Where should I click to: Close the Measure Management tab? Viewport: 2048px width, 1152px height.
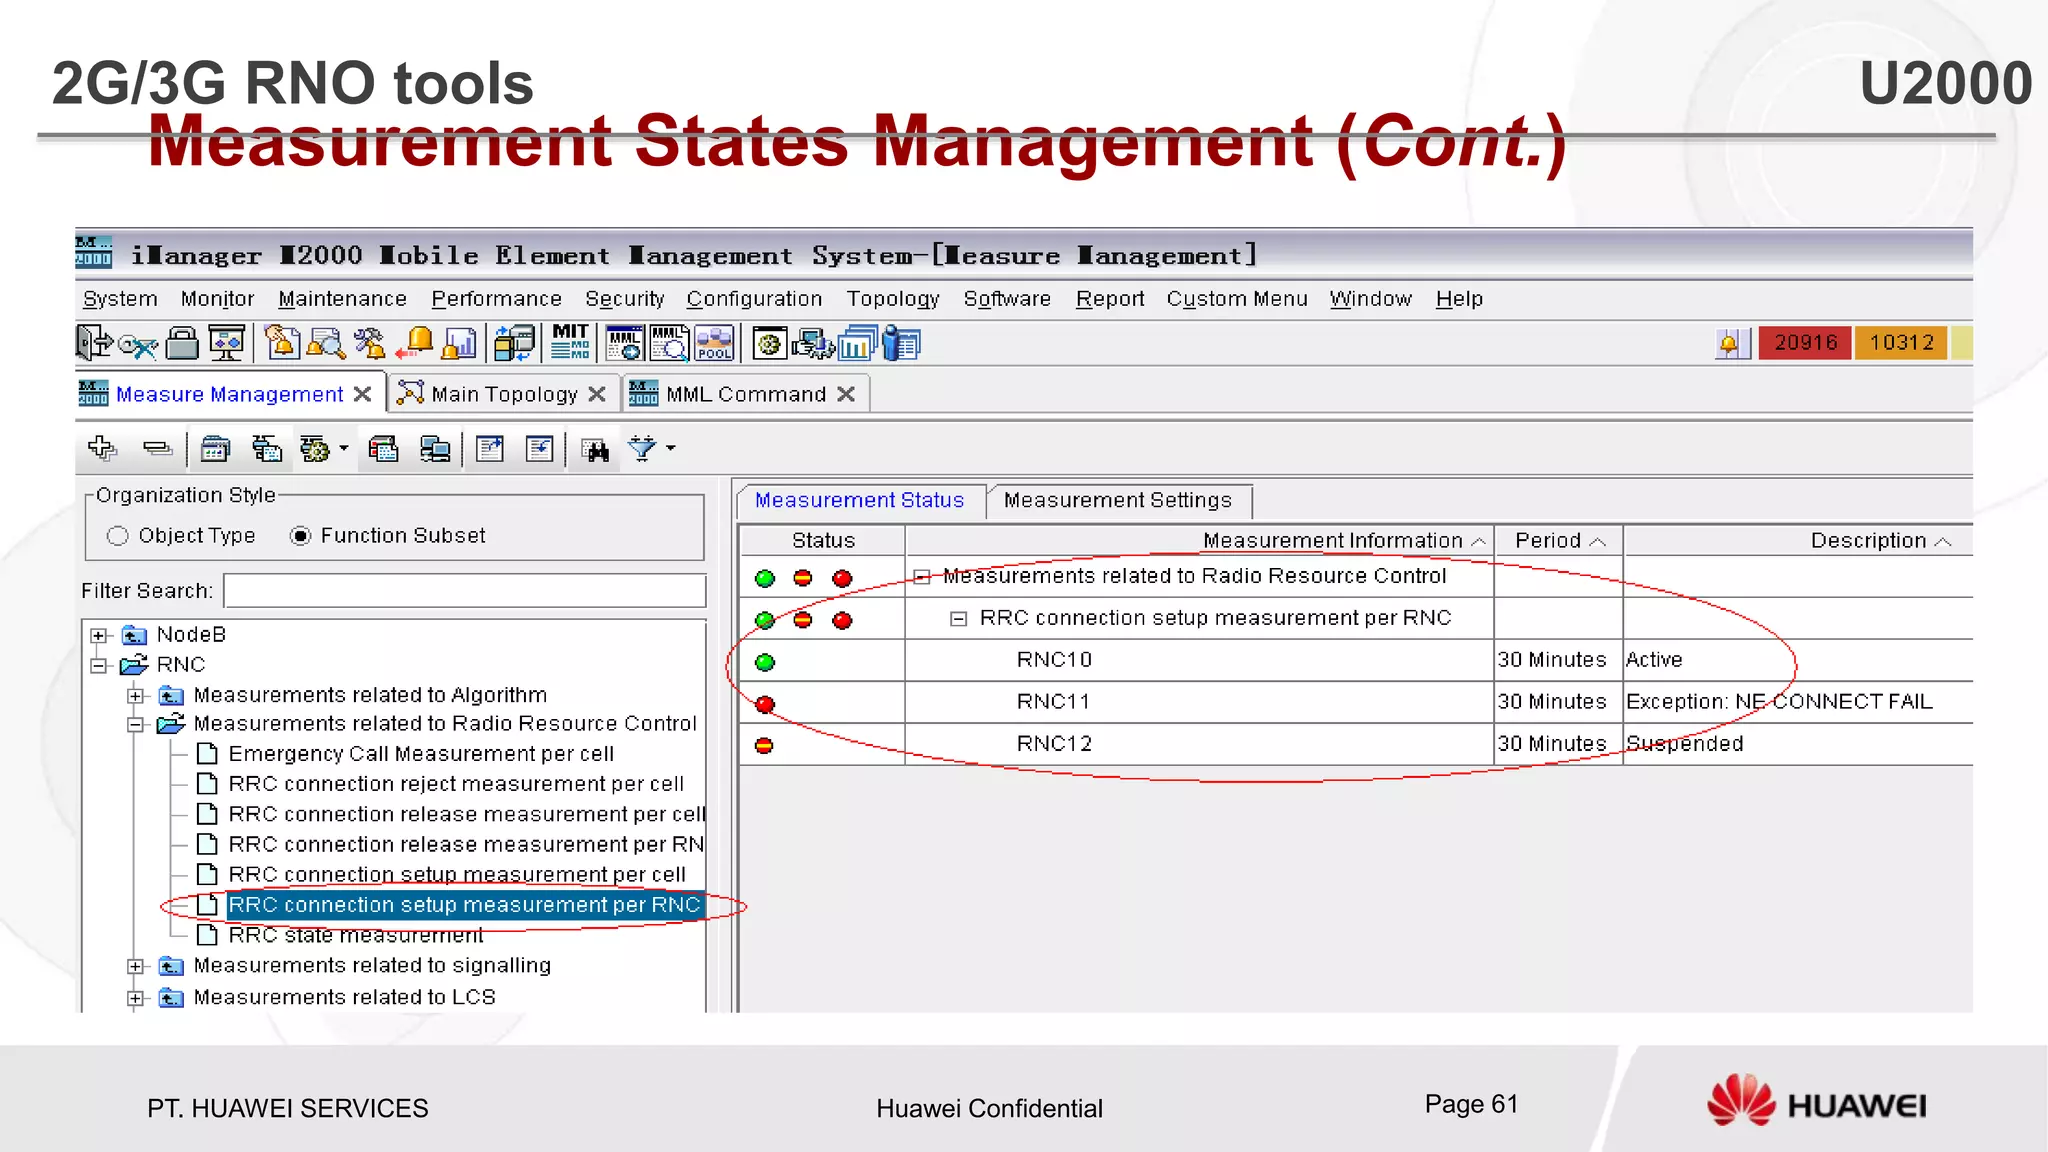coord(363,394)
